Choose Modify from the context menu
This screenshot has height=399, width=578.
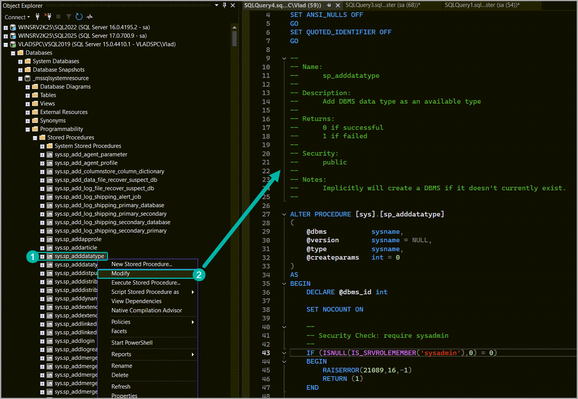[147, 274]
